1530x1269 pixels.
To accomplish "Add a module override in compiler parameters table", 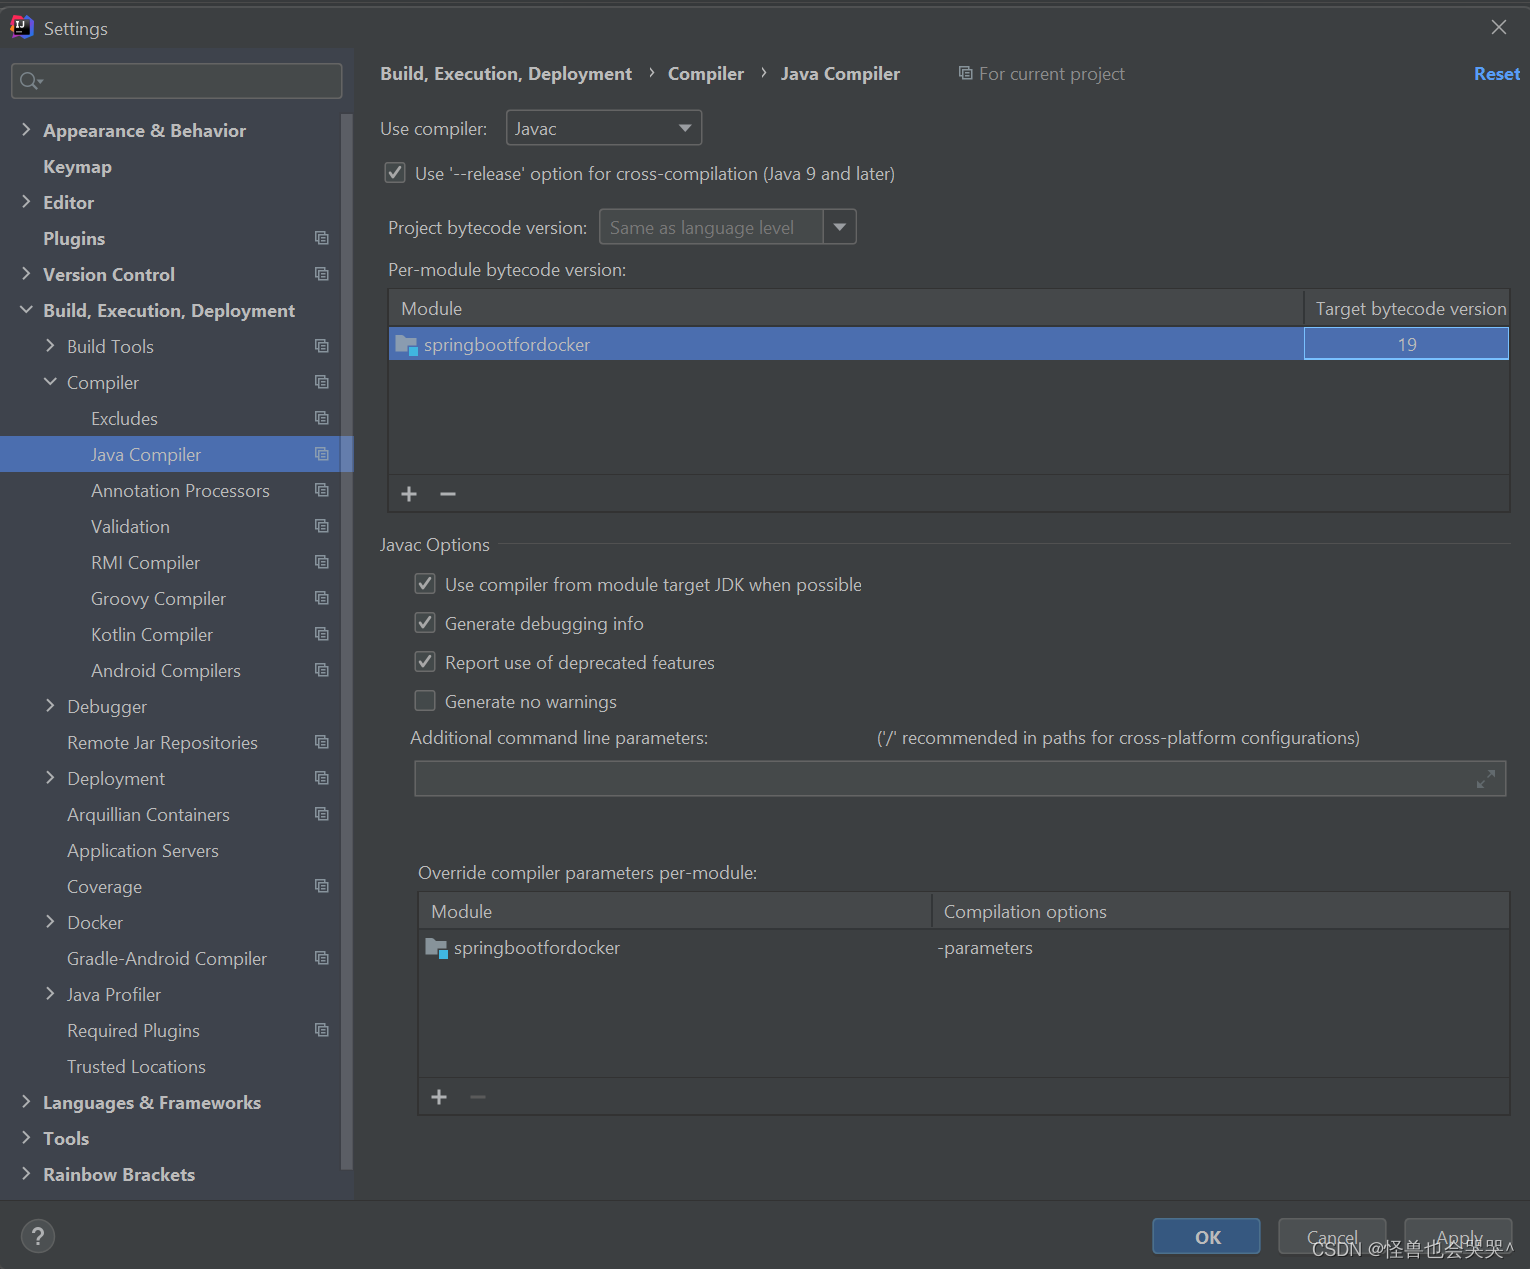I will 439,1097.
